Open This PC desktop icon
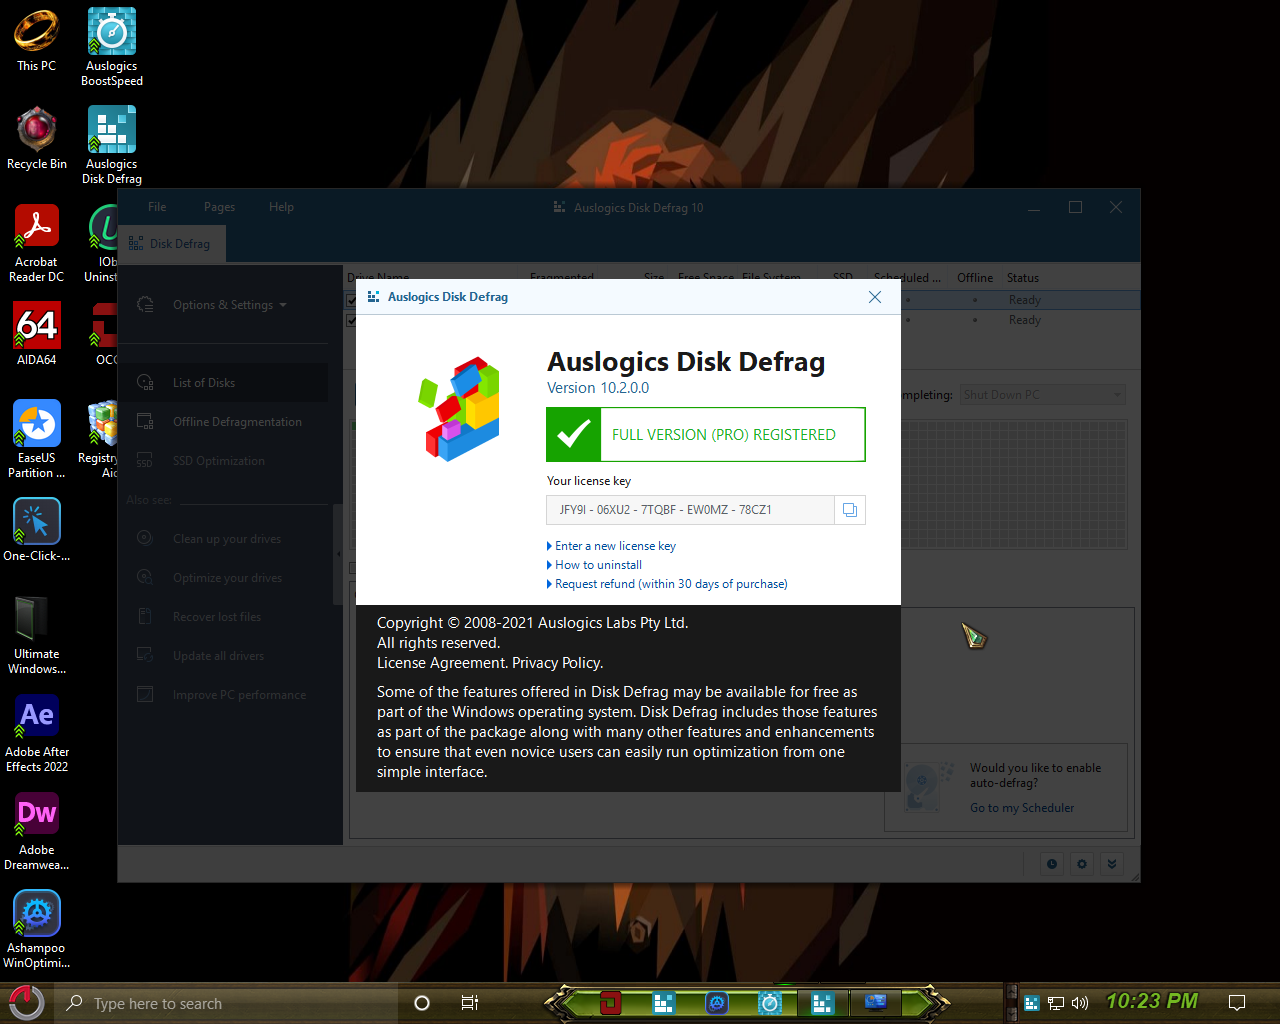1280x1024 pixels. click(36, 41)
